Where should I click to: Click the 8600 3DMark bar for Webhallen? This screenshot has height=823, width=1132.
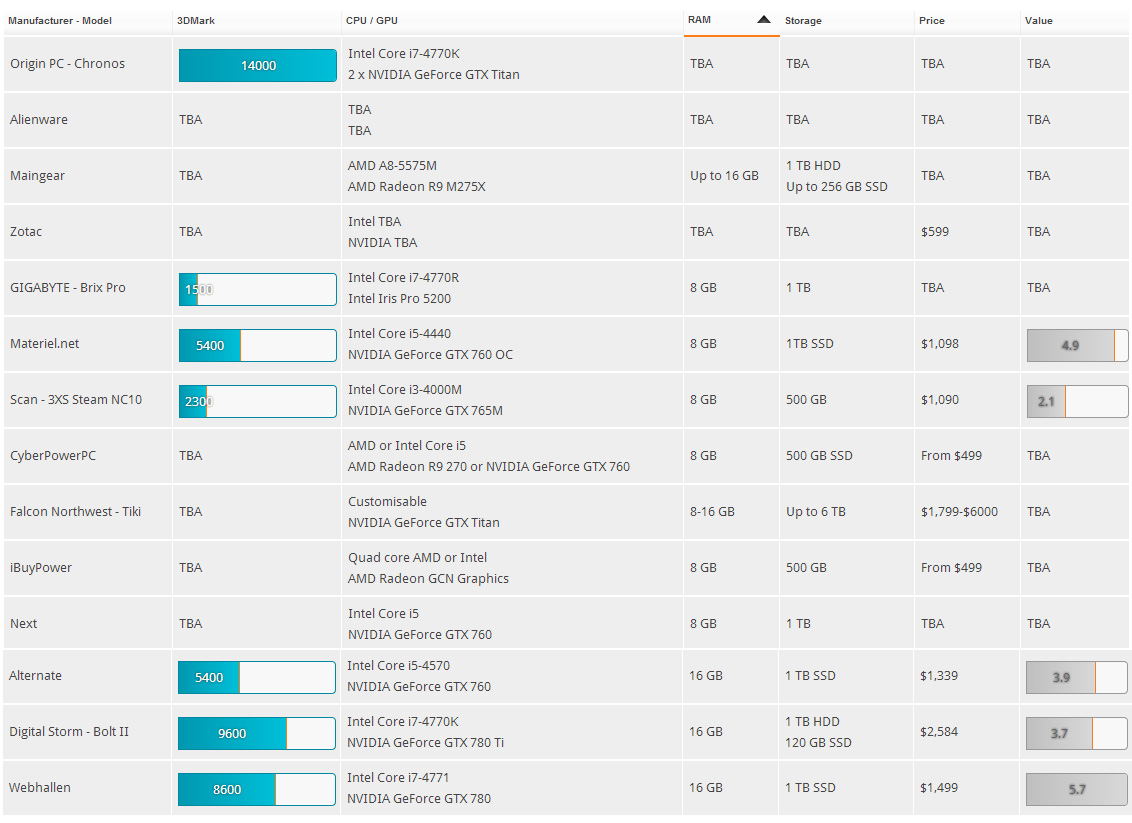257,790
